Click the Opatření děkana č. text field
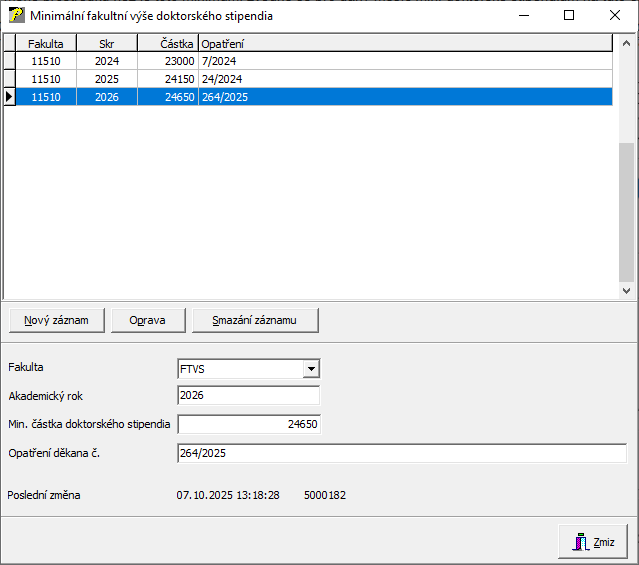The image size is (639, 565). click(401, 453)
